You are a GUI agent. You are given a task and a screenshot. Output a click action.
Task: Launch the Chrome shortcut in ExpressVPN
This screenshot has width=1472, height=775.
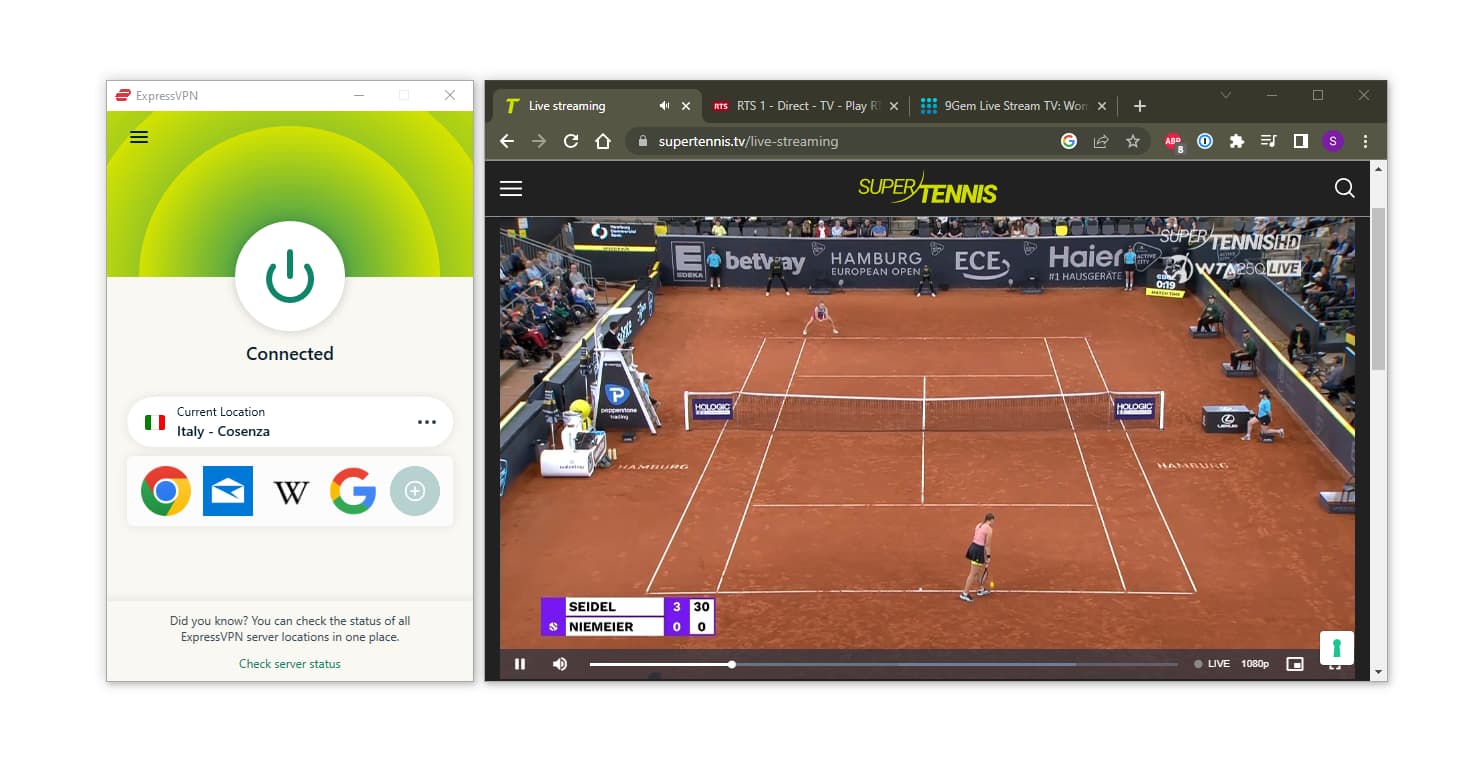tap(166, 491)
